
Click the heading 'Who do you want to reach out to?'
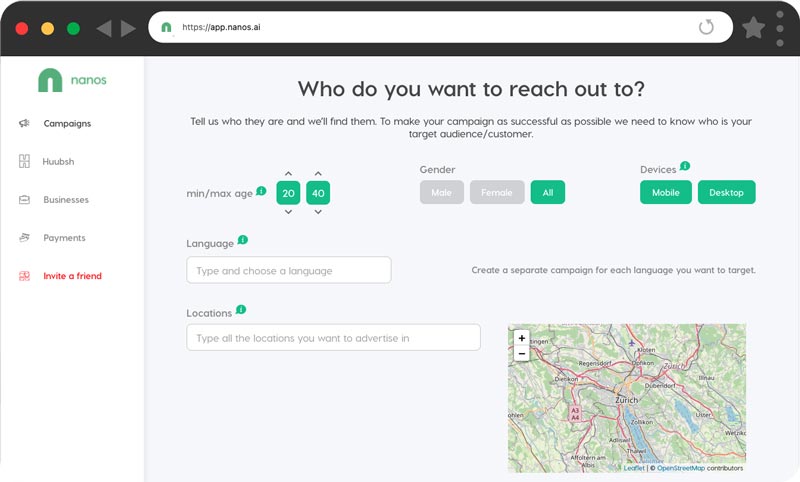(471, 89)
